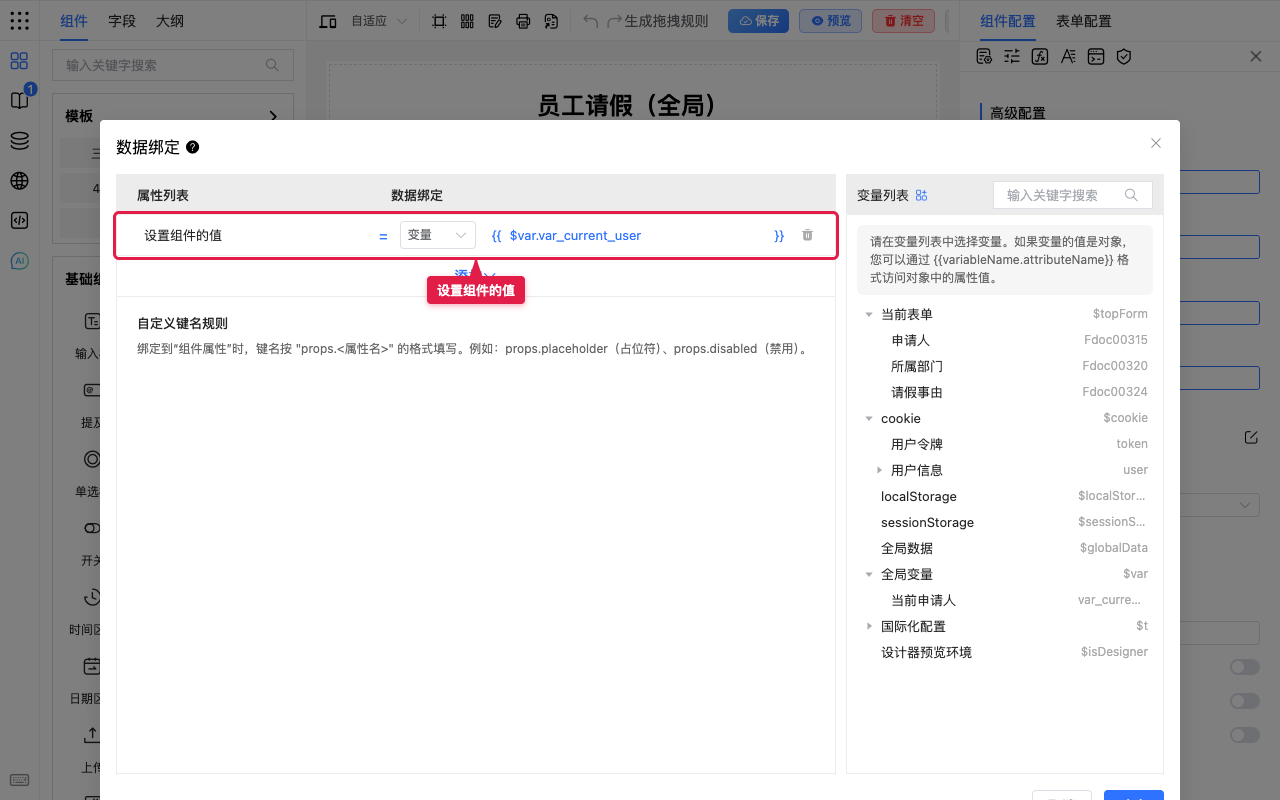Open the code brackets icon in sidebar
Viewport: 1280px width, 800px height.
pyautogui.click(x=19, y=221)
